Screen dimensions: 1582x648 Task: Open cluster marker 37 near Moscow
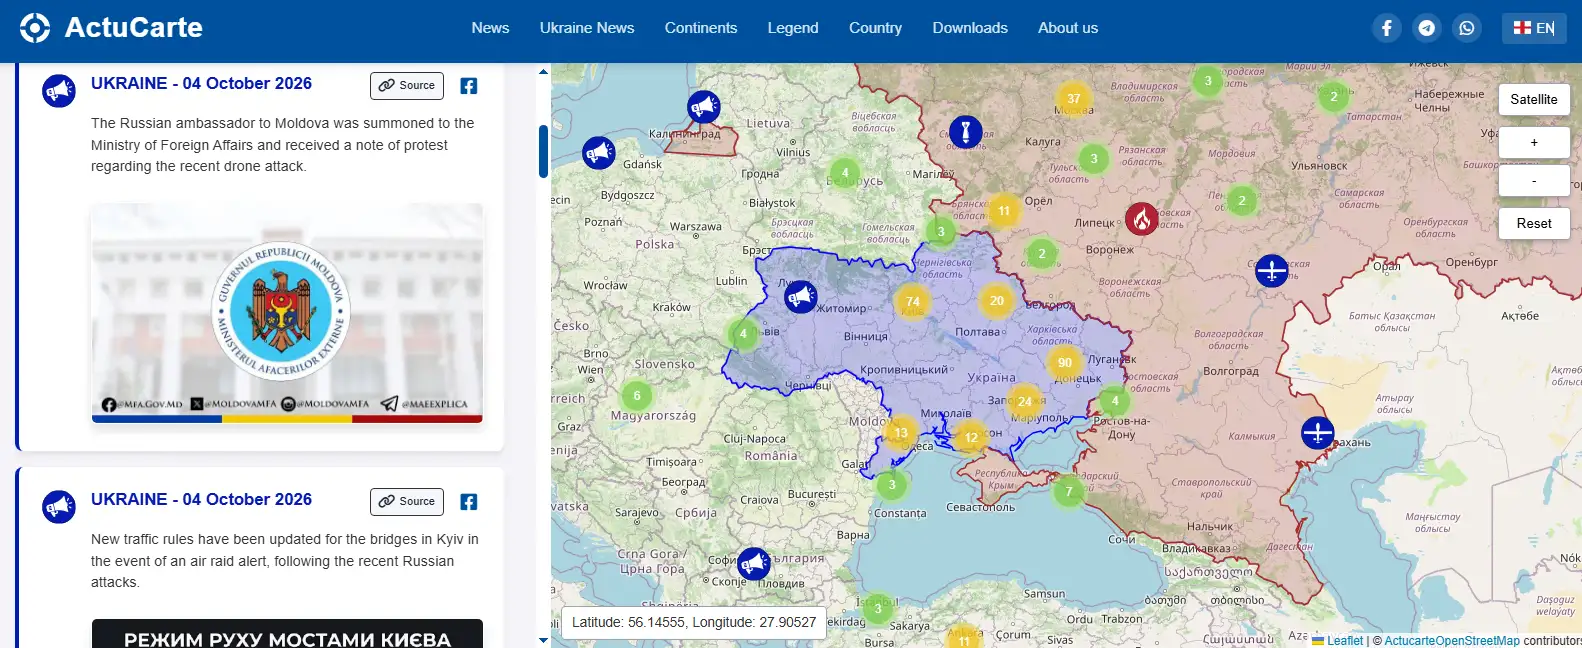[x=1074, y=99]
